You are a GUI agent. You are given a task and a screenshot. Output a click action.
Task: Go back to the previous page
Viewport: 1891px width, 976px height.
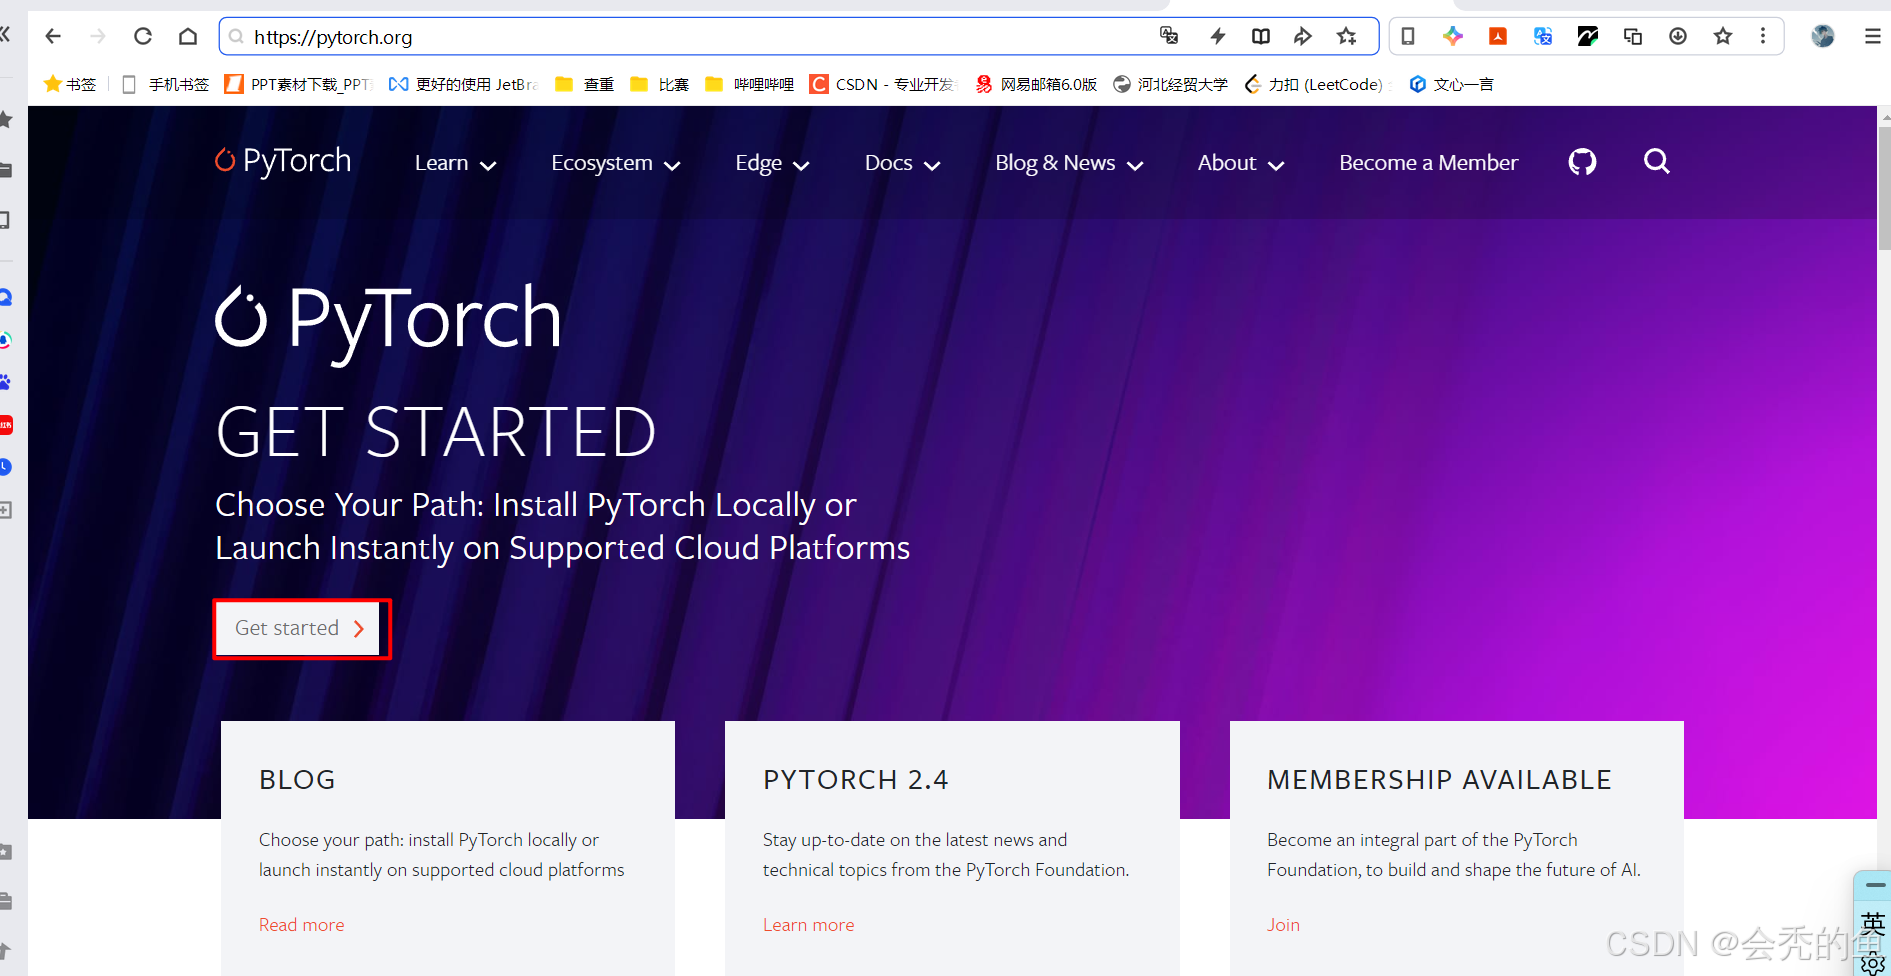coord(53,36)
